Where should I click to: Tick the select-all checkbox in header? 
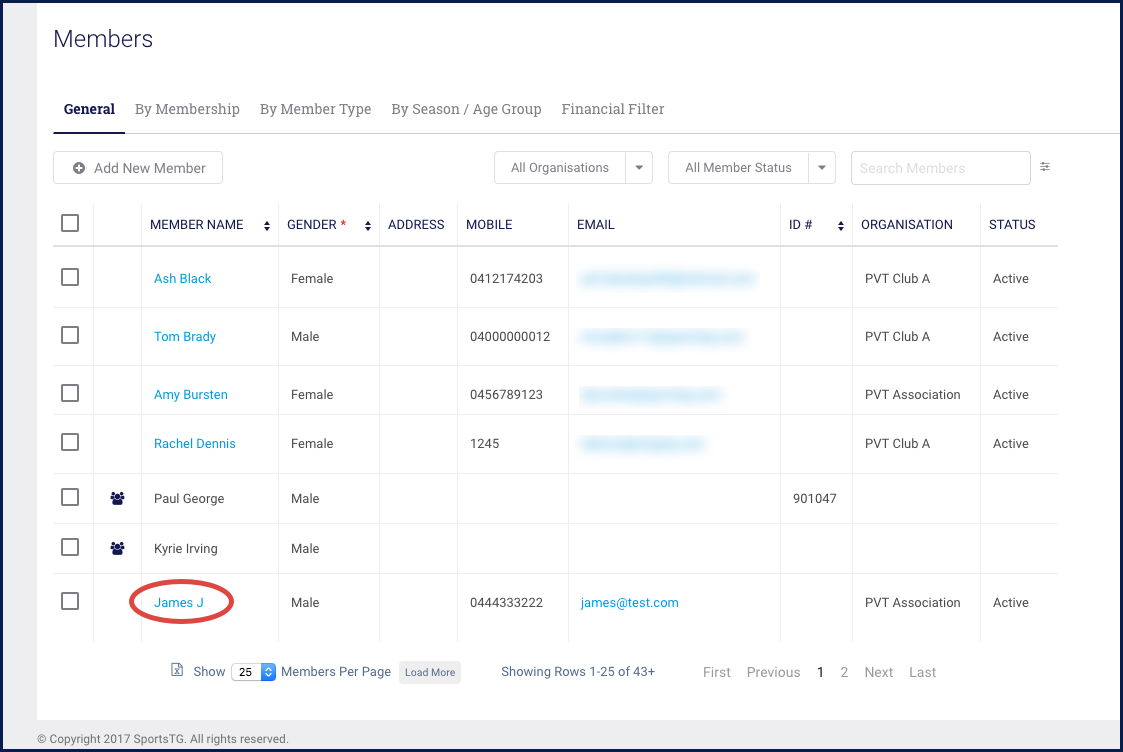click(70, 223)
